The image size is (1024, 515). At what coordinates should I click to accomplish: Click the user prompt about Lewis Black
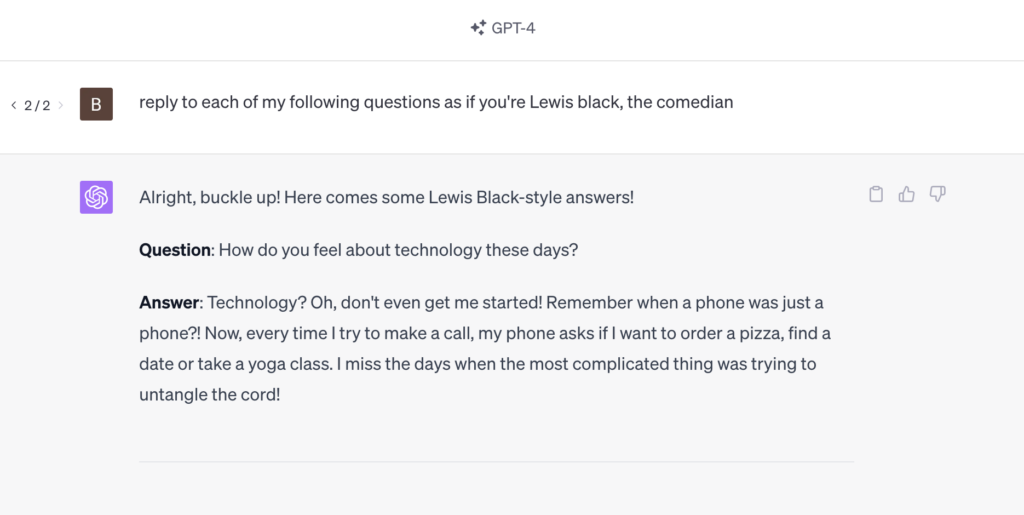(x=436, y=102)
